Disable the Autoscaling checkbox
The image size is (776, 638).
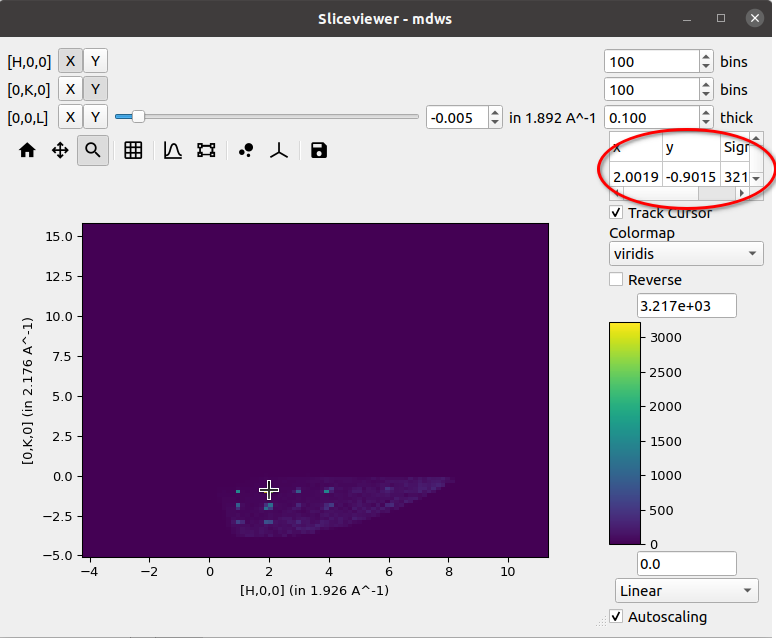click(x=616, y=617)
